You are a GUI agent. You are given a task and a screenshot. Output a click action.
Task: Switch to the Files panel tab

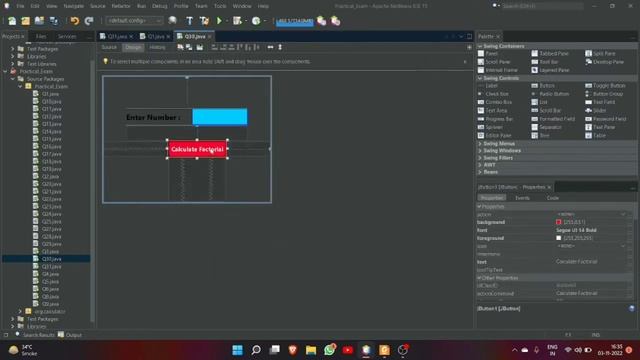click(x=41, y=36)
